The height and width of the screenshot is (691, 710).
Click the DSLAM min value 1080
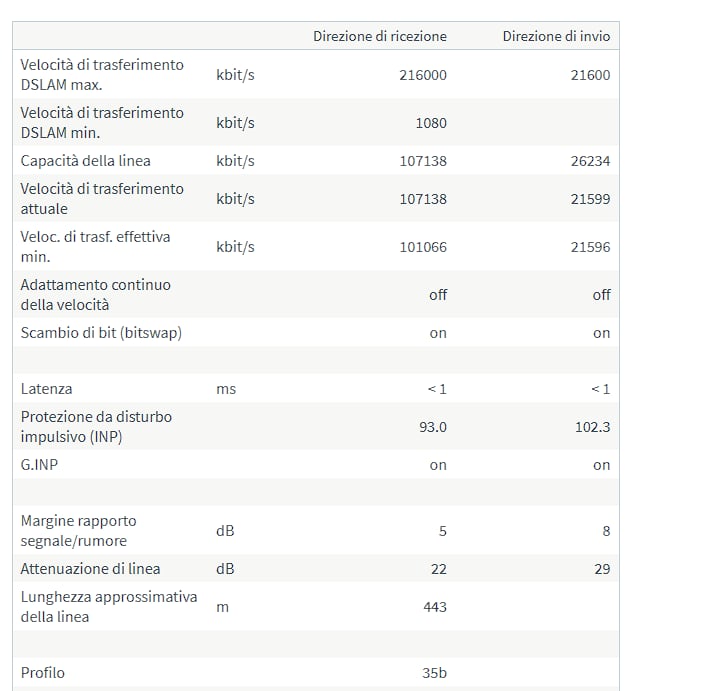[431, 123]
